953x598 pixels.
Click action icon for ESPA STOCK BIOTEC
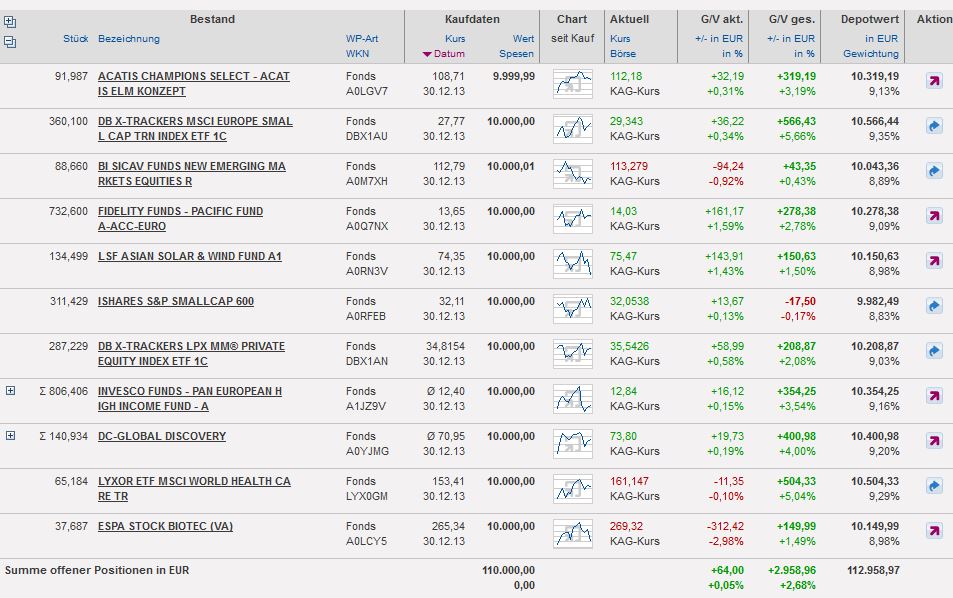click(x=934, y=531)
